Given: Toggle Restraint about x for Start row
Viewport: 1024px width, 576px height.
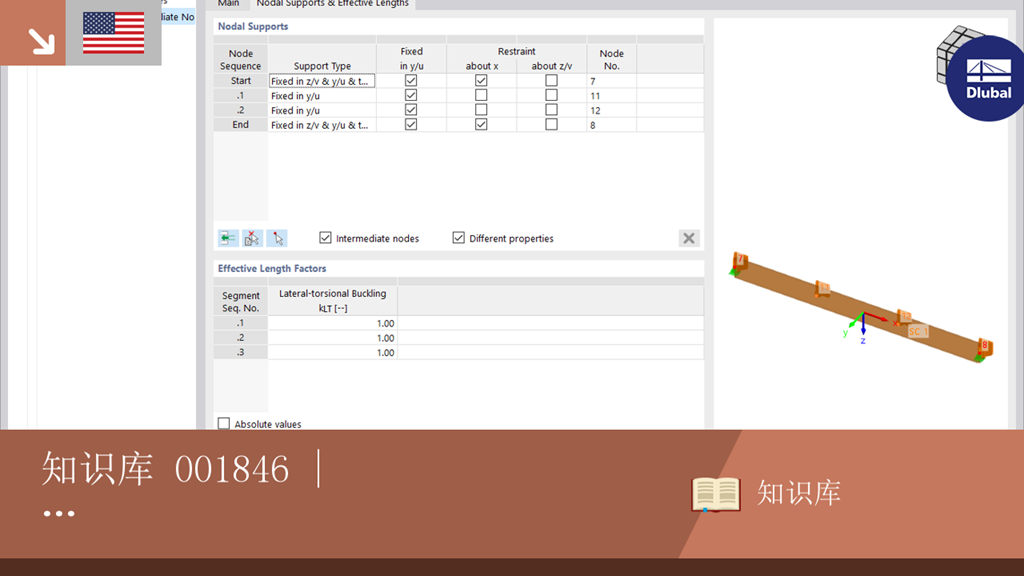Looking at the screenshot, I should click(x=481, y=80).
